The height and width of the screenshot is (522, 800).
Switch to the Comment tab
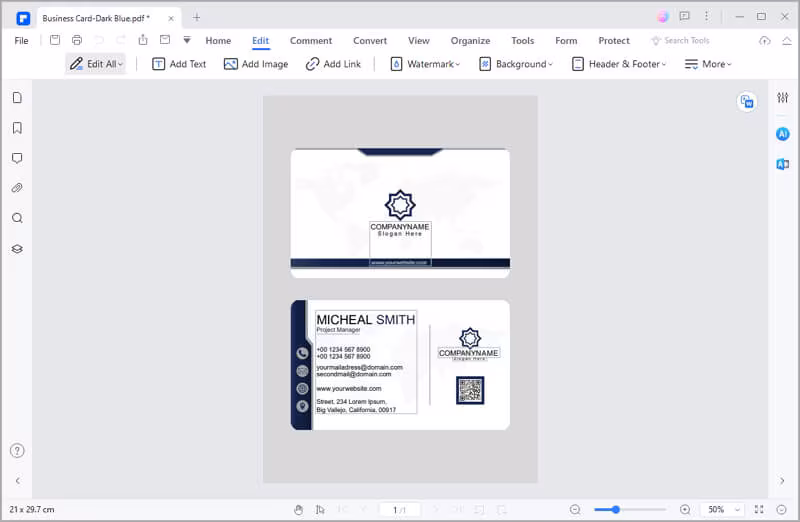click(311, 40)
